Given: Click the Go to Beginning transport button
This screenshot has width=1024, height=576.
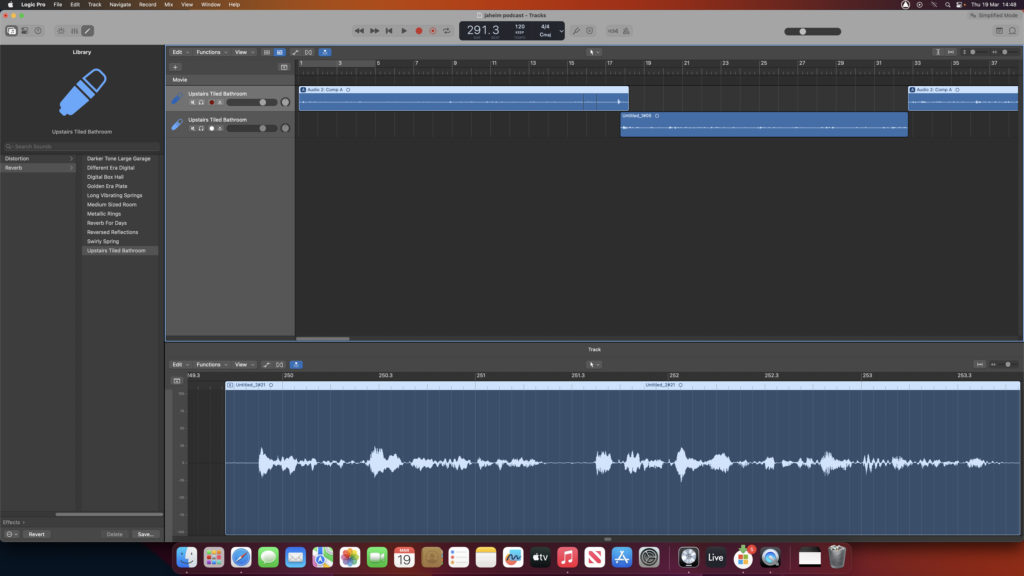Looking at the screenshot, I should (x=389, y=31).
